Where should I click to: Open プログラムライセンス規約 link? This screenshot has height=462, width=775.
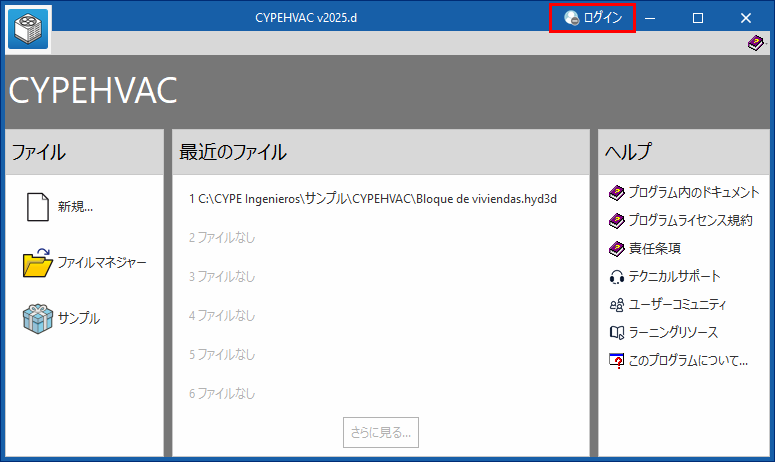click(x=690, y=220)
